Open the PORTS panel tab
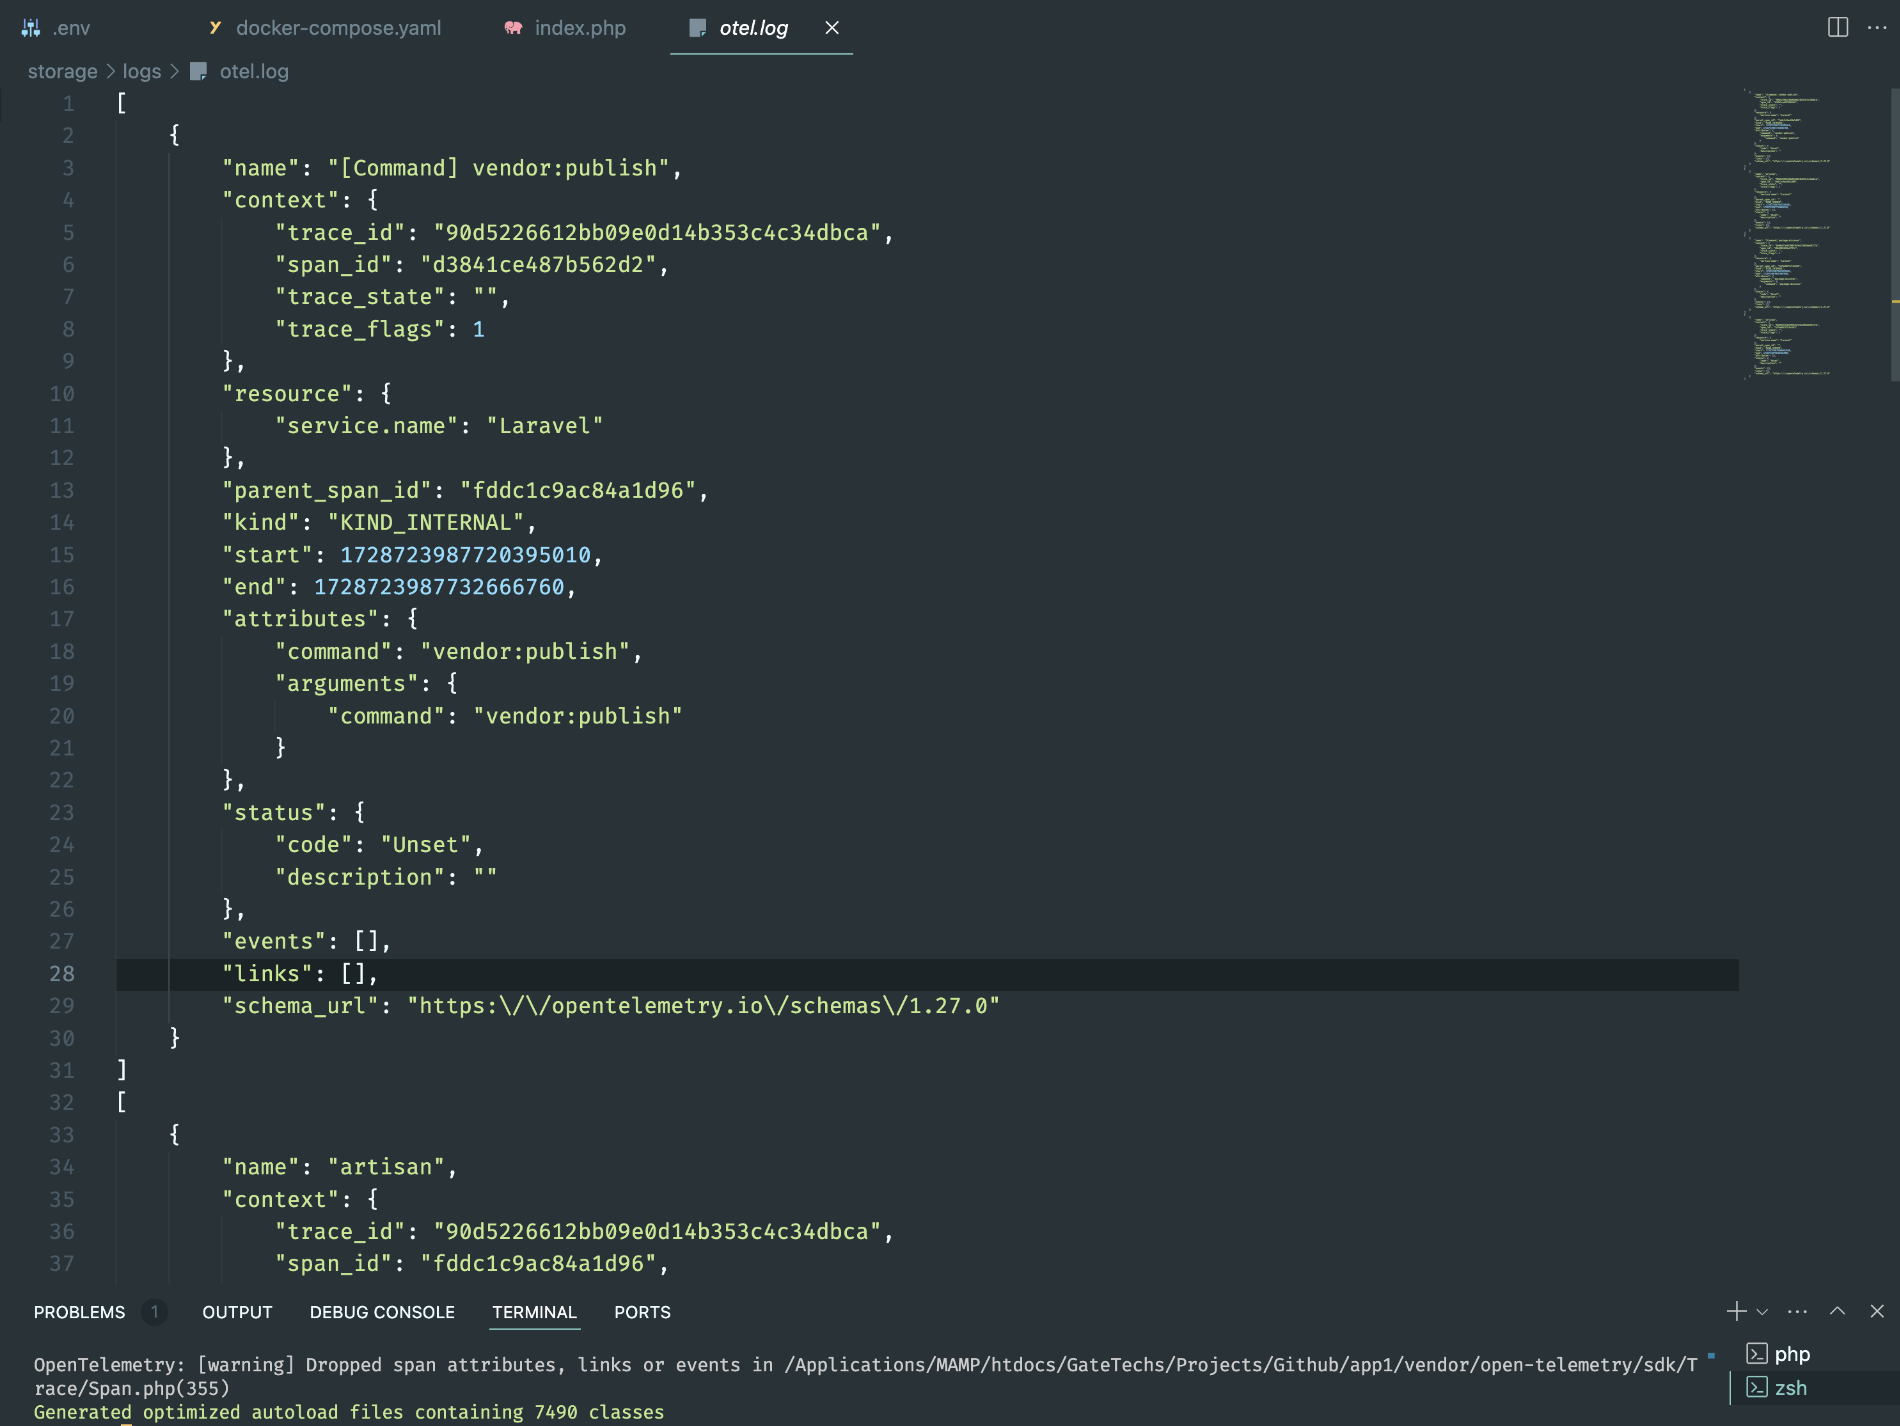 [x=642, y=1312]
